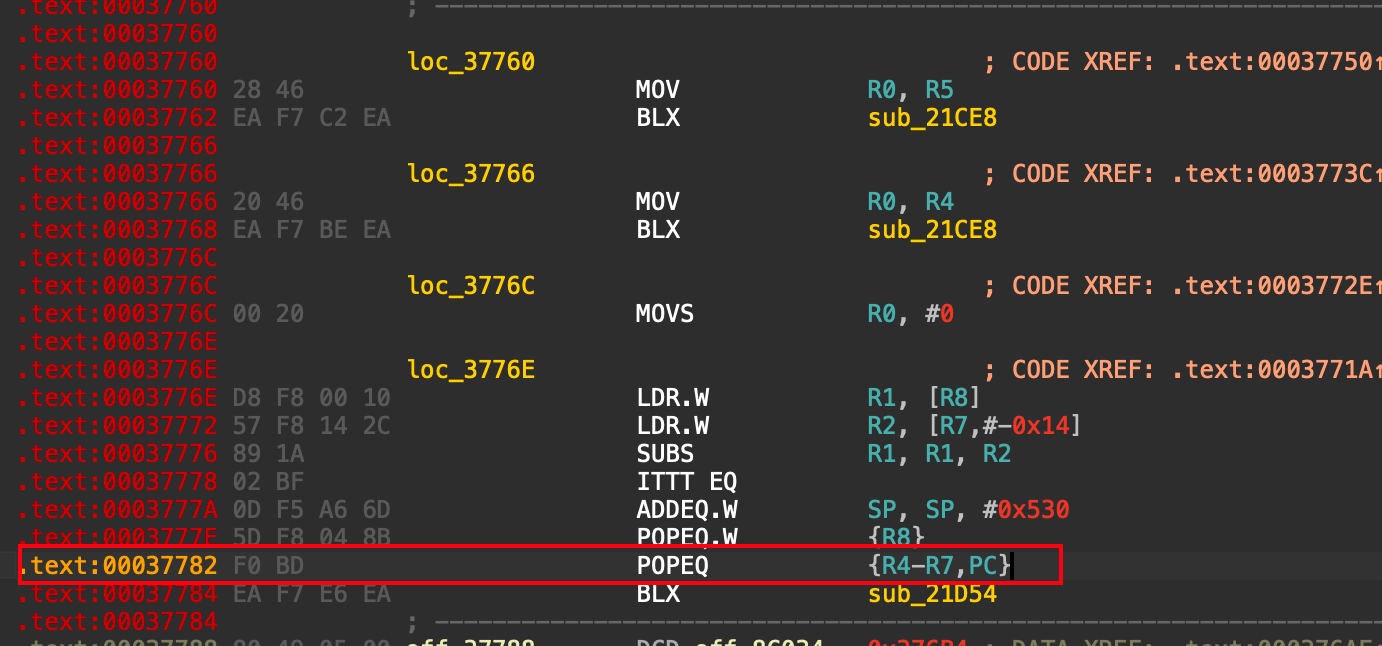Follow sub_21CE8 on the 00037768 line

pos(932,230)
